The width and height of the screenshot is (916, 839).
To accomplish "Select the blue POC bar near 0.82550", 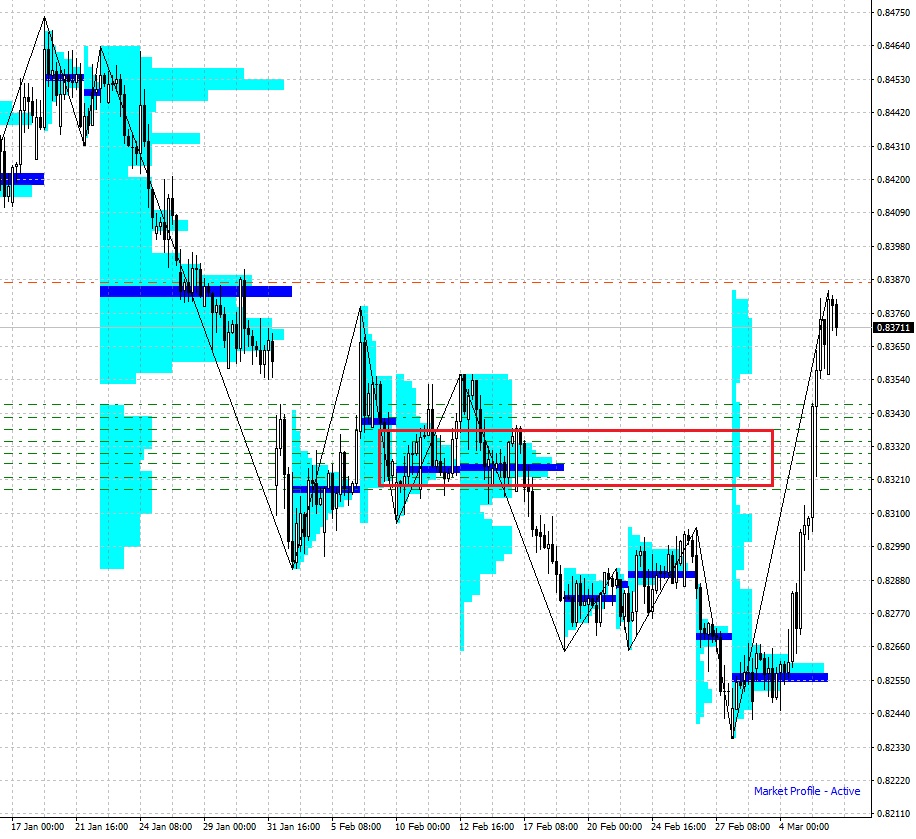I will [x=780, y=677].
